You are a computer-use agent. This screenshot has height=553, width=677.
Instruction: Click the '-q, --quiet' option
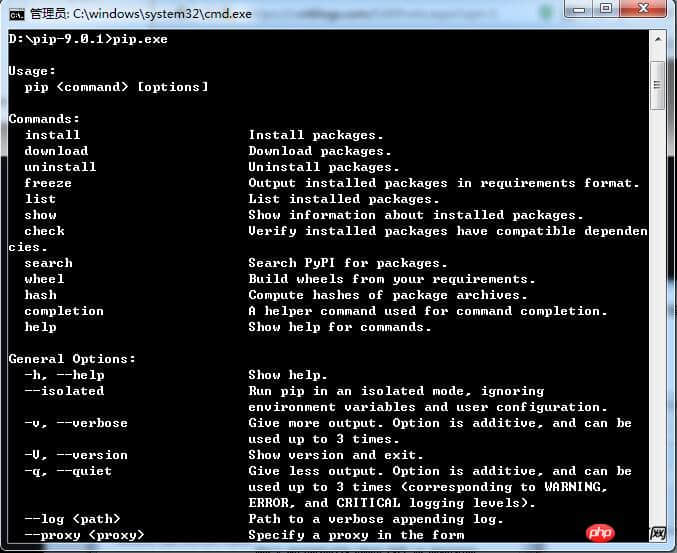pyautogui.click(x=68, y=471)
